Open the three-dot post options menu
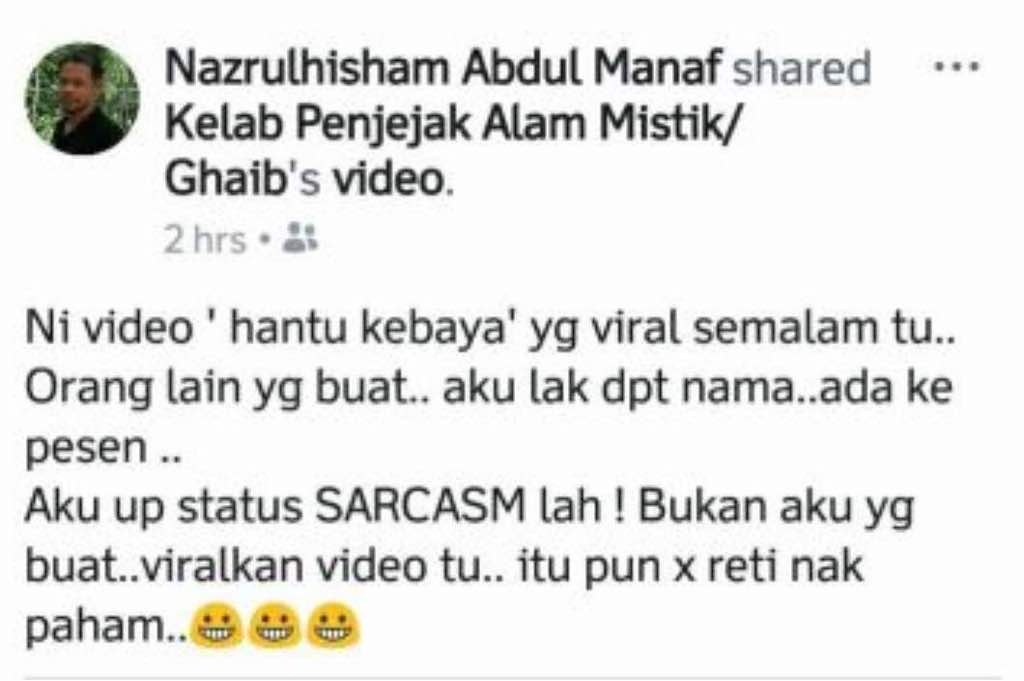This screenshot has height=681, width=1024. click(x=957, y=66)
